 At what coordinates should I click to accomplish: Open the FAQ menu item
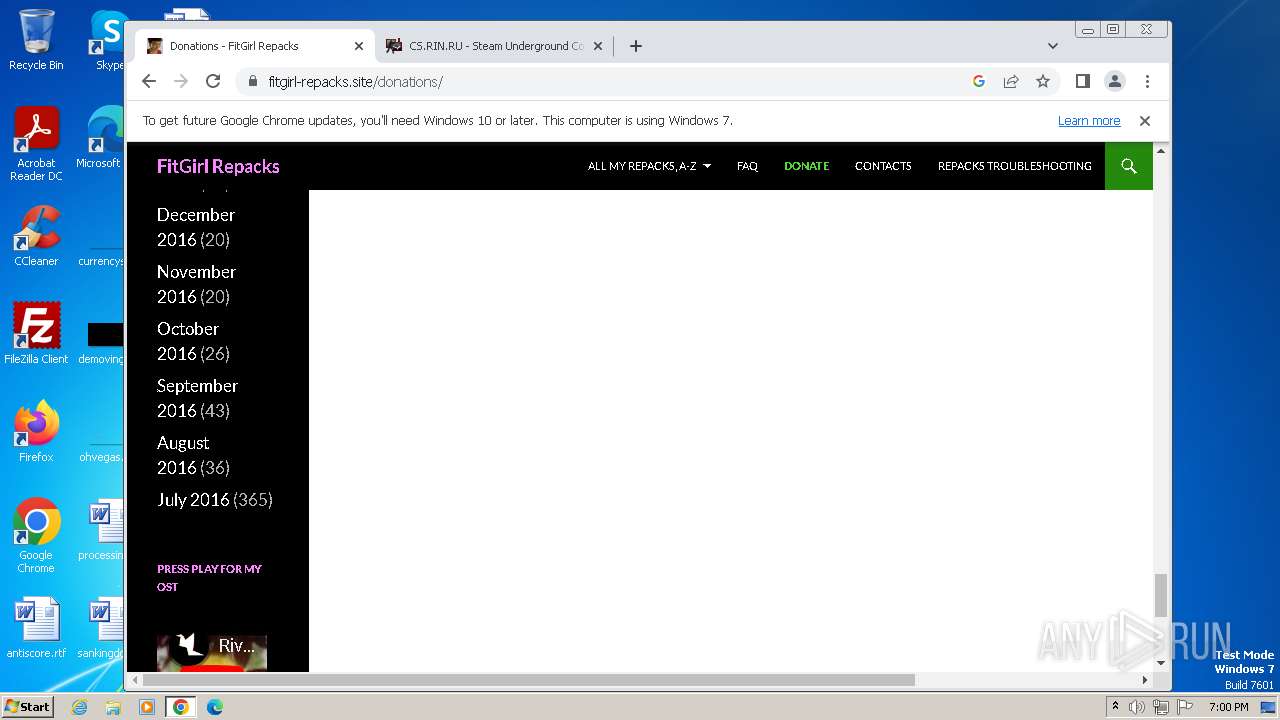(x=747, y=166)
